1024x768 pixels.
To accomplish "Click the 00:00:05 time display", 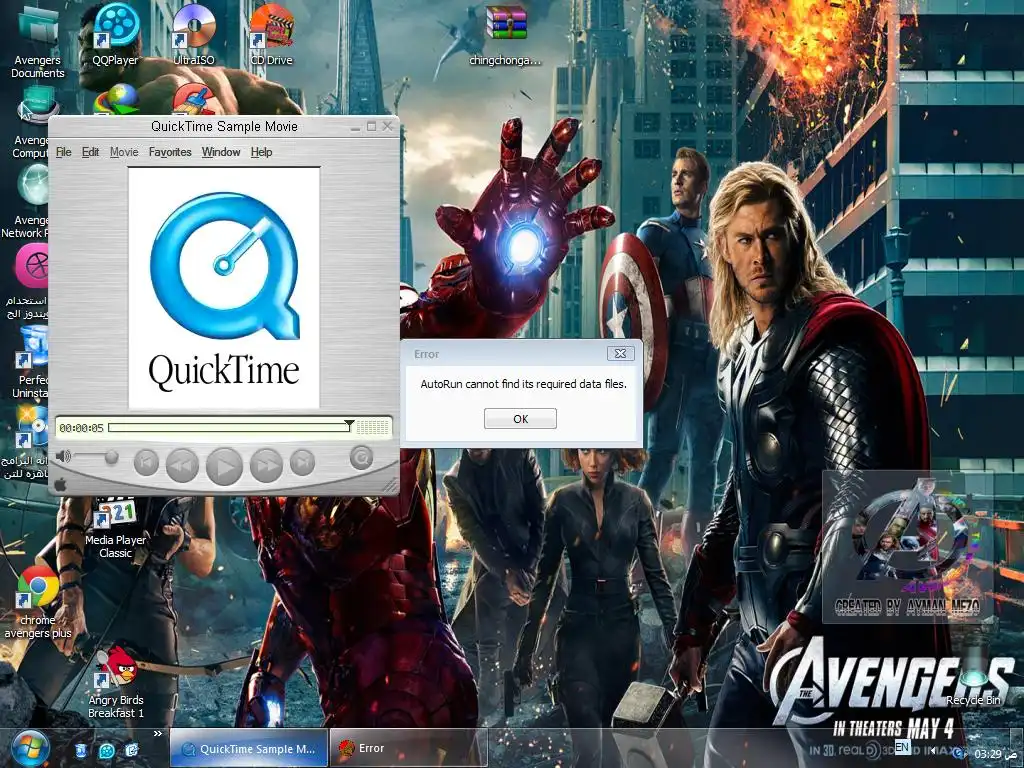I will (x=81, y=428).
